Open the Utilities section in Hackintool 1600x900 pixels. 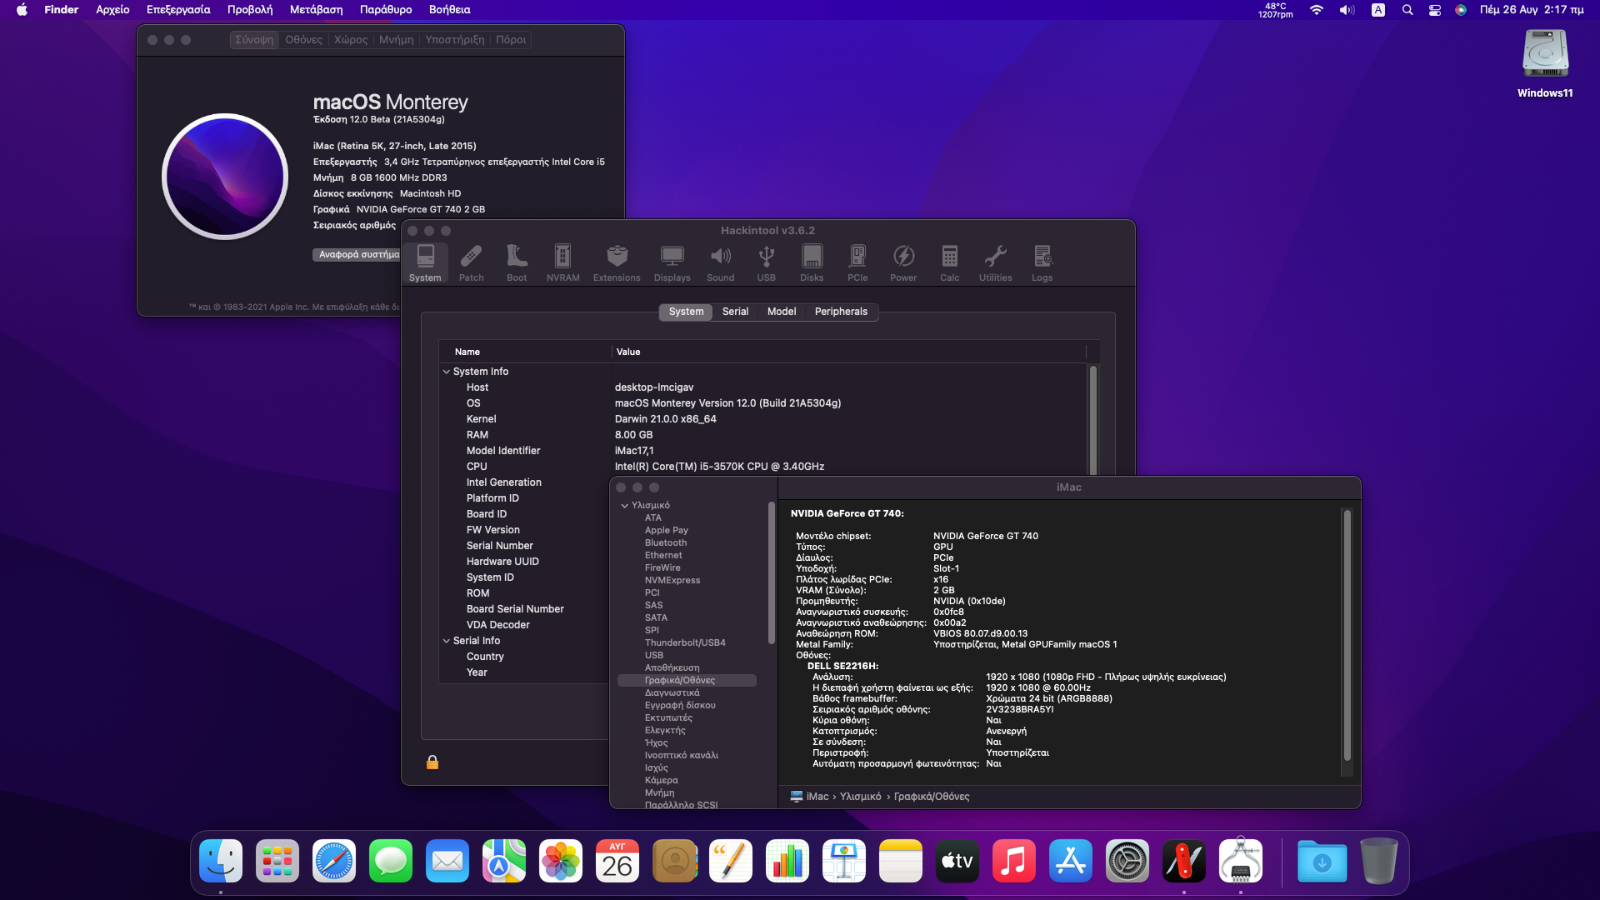click(995, 263)
